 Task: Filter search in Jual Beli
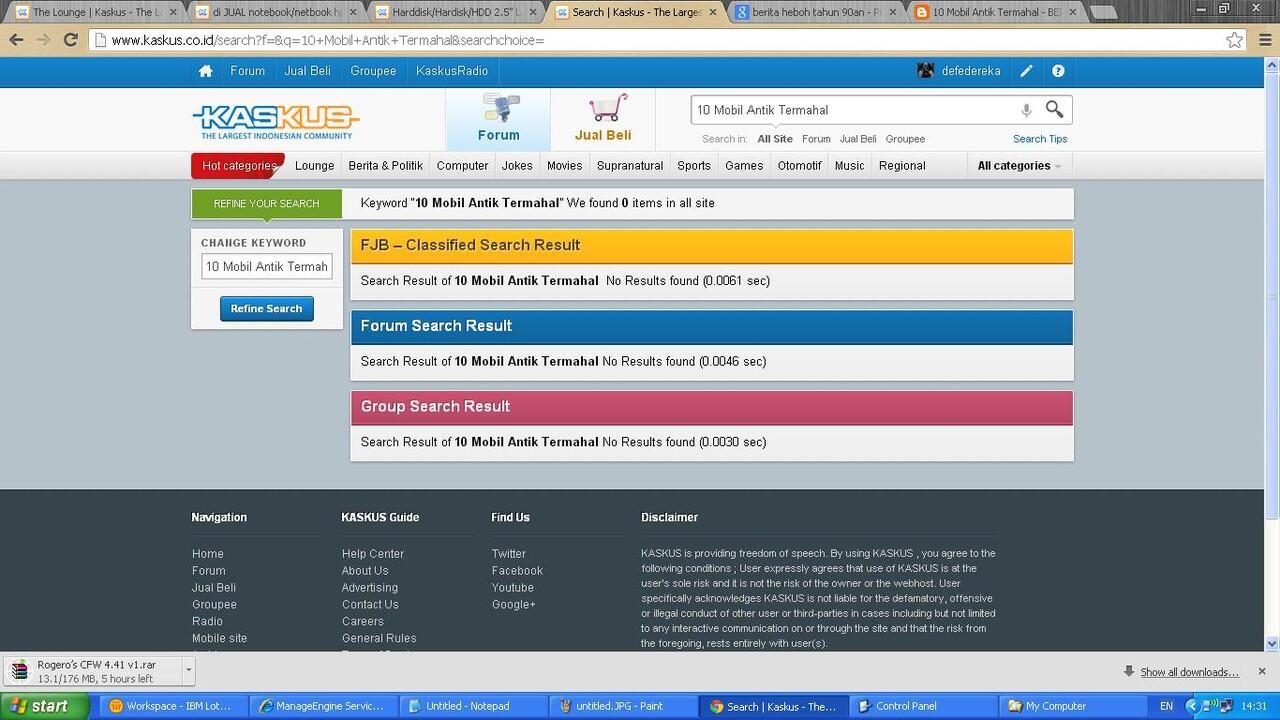[x=858, y=139]
